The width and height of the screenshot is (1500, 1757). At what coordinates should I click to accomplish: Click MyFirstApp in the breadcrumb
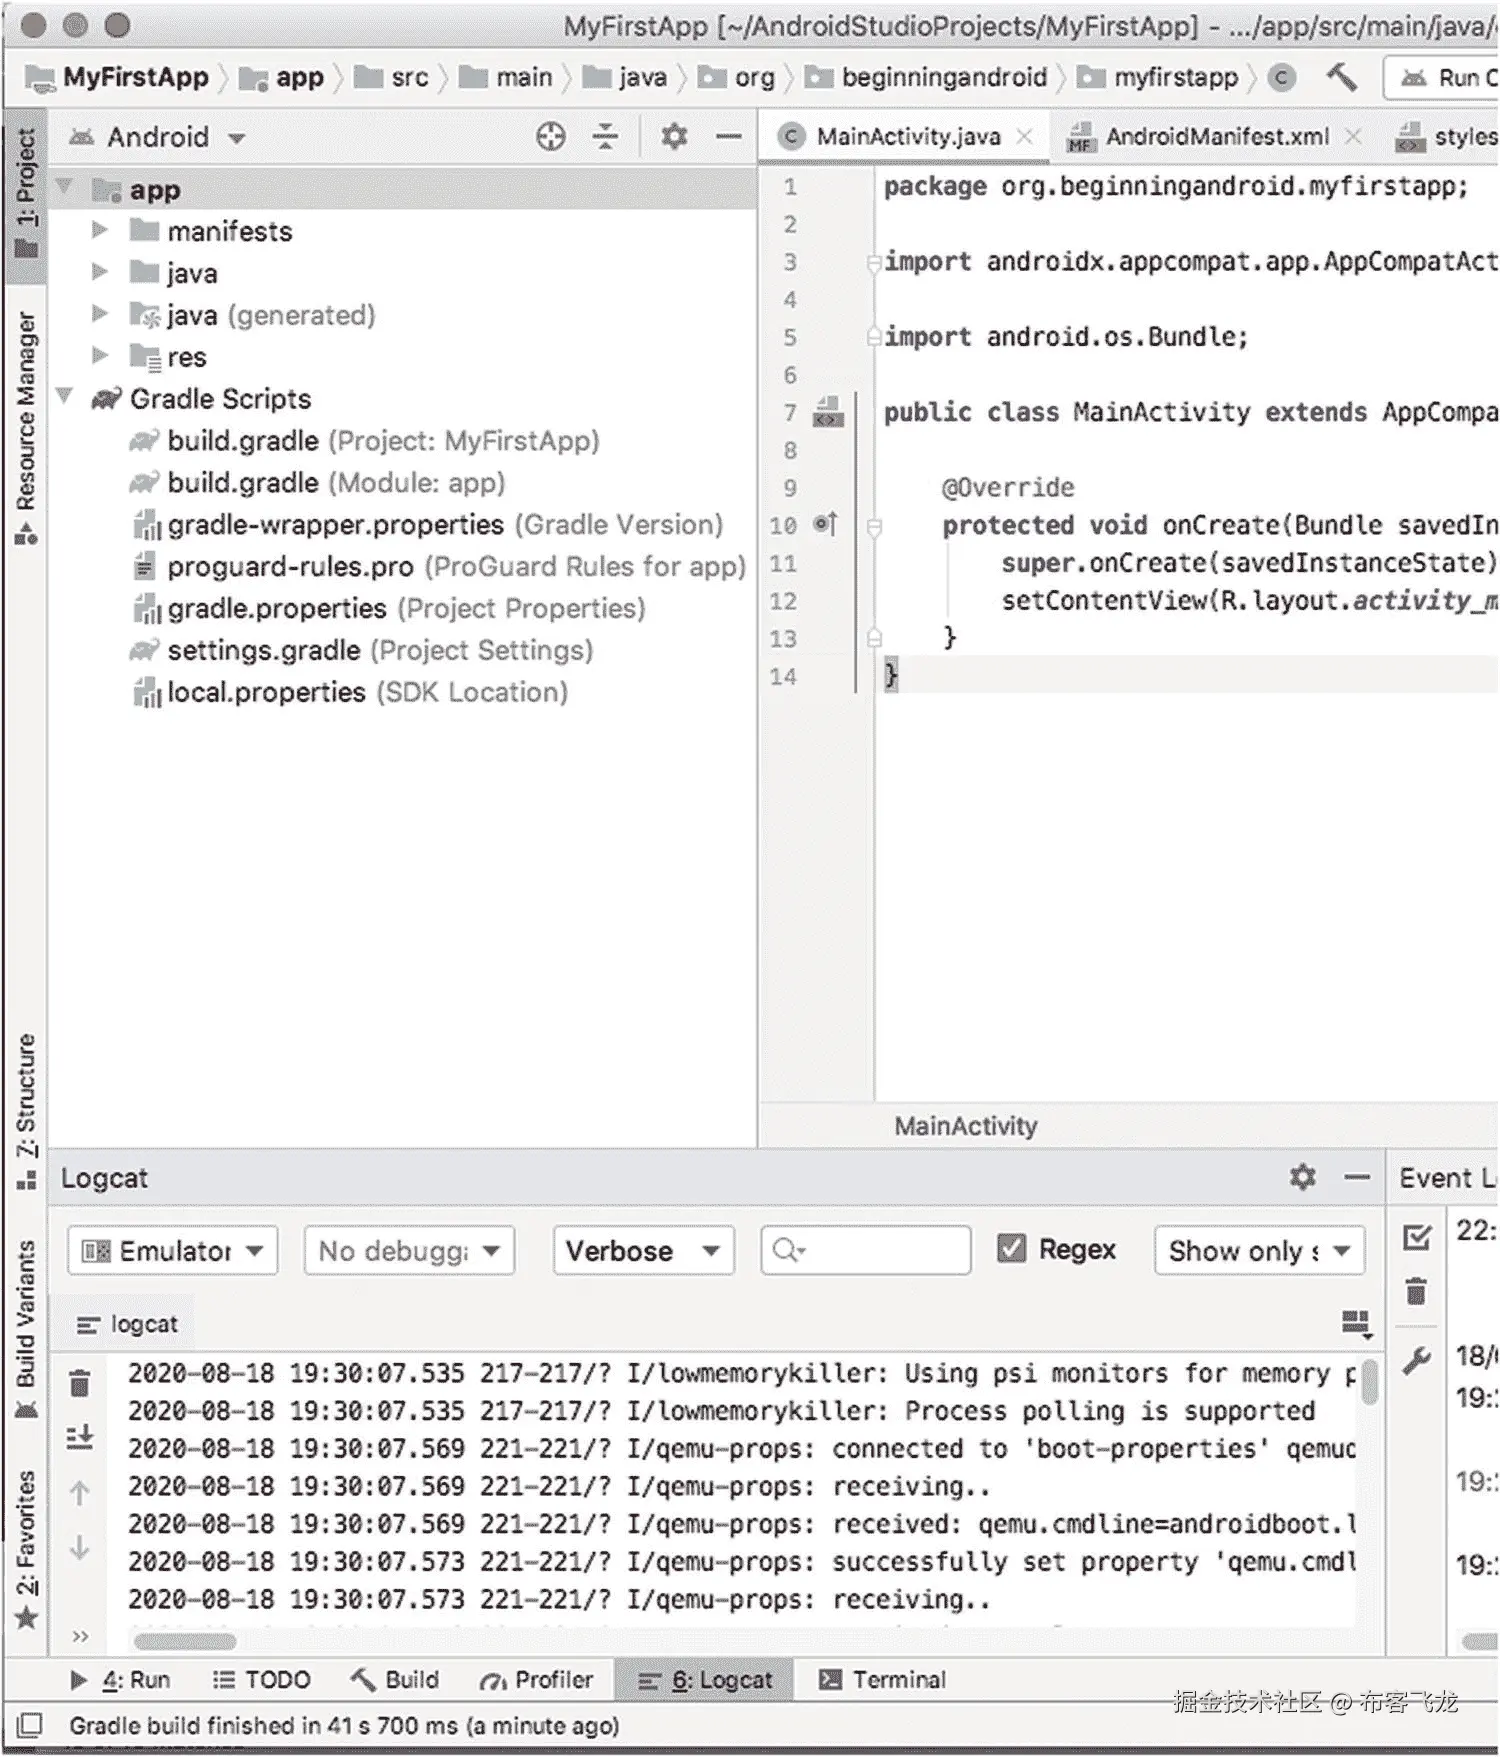click(x=118, y=77)
